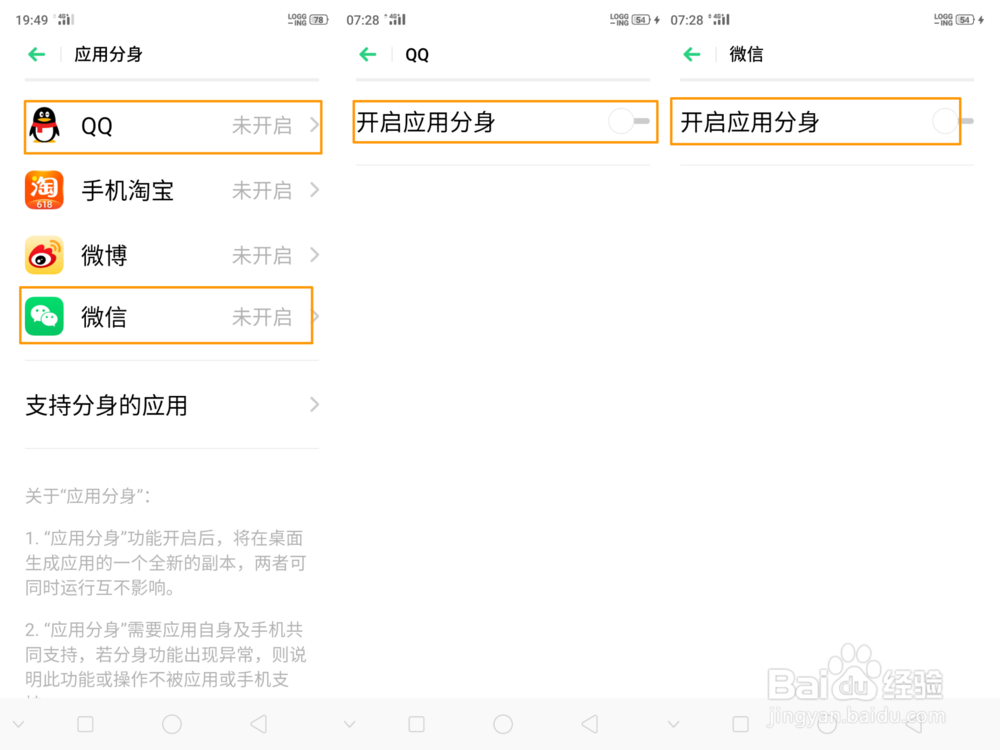Image resolution: width=1000 pixels, height=750 pixels.
Task: Open 微博 row chevron arrow
Action: click(x=314, y=255)
